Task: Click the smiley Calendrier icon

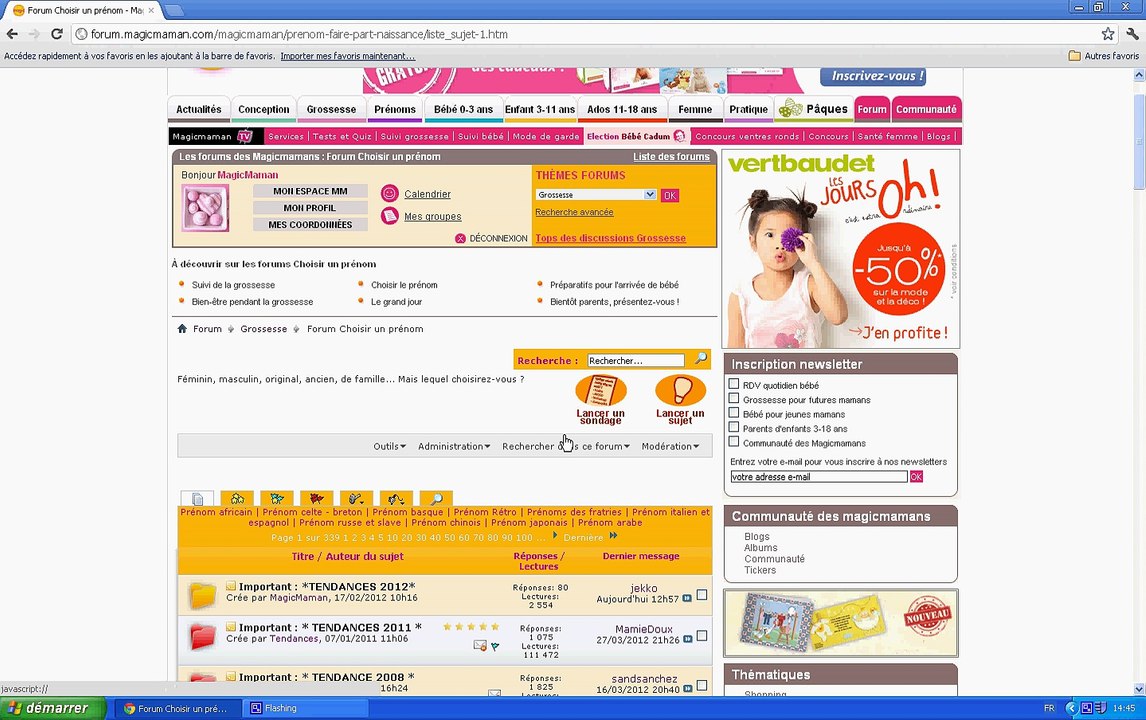Action: (390, 193)
